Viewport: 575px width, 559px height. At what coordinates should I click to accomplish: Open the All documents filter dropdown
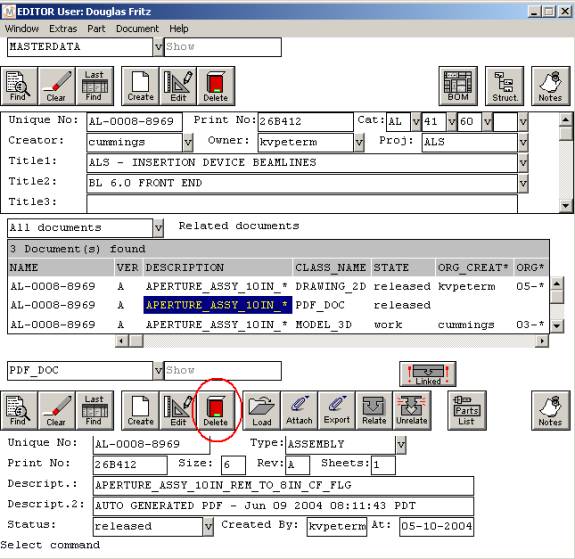pyautogui.click(x=158, y=228)
